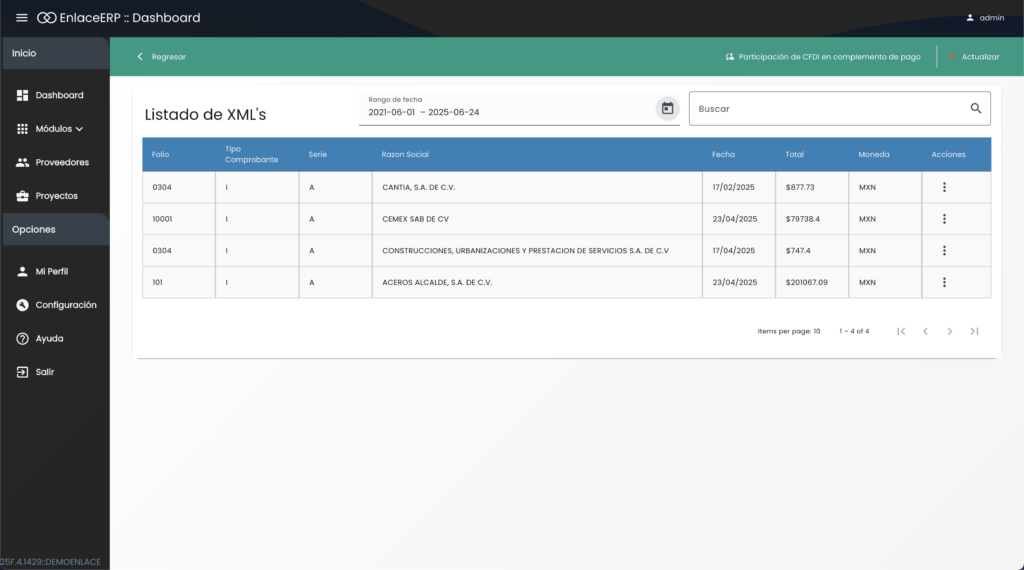Click the Actualizar refresh icon
The width and height of the screenshot is (1024, 570).
tap(952, 57)
